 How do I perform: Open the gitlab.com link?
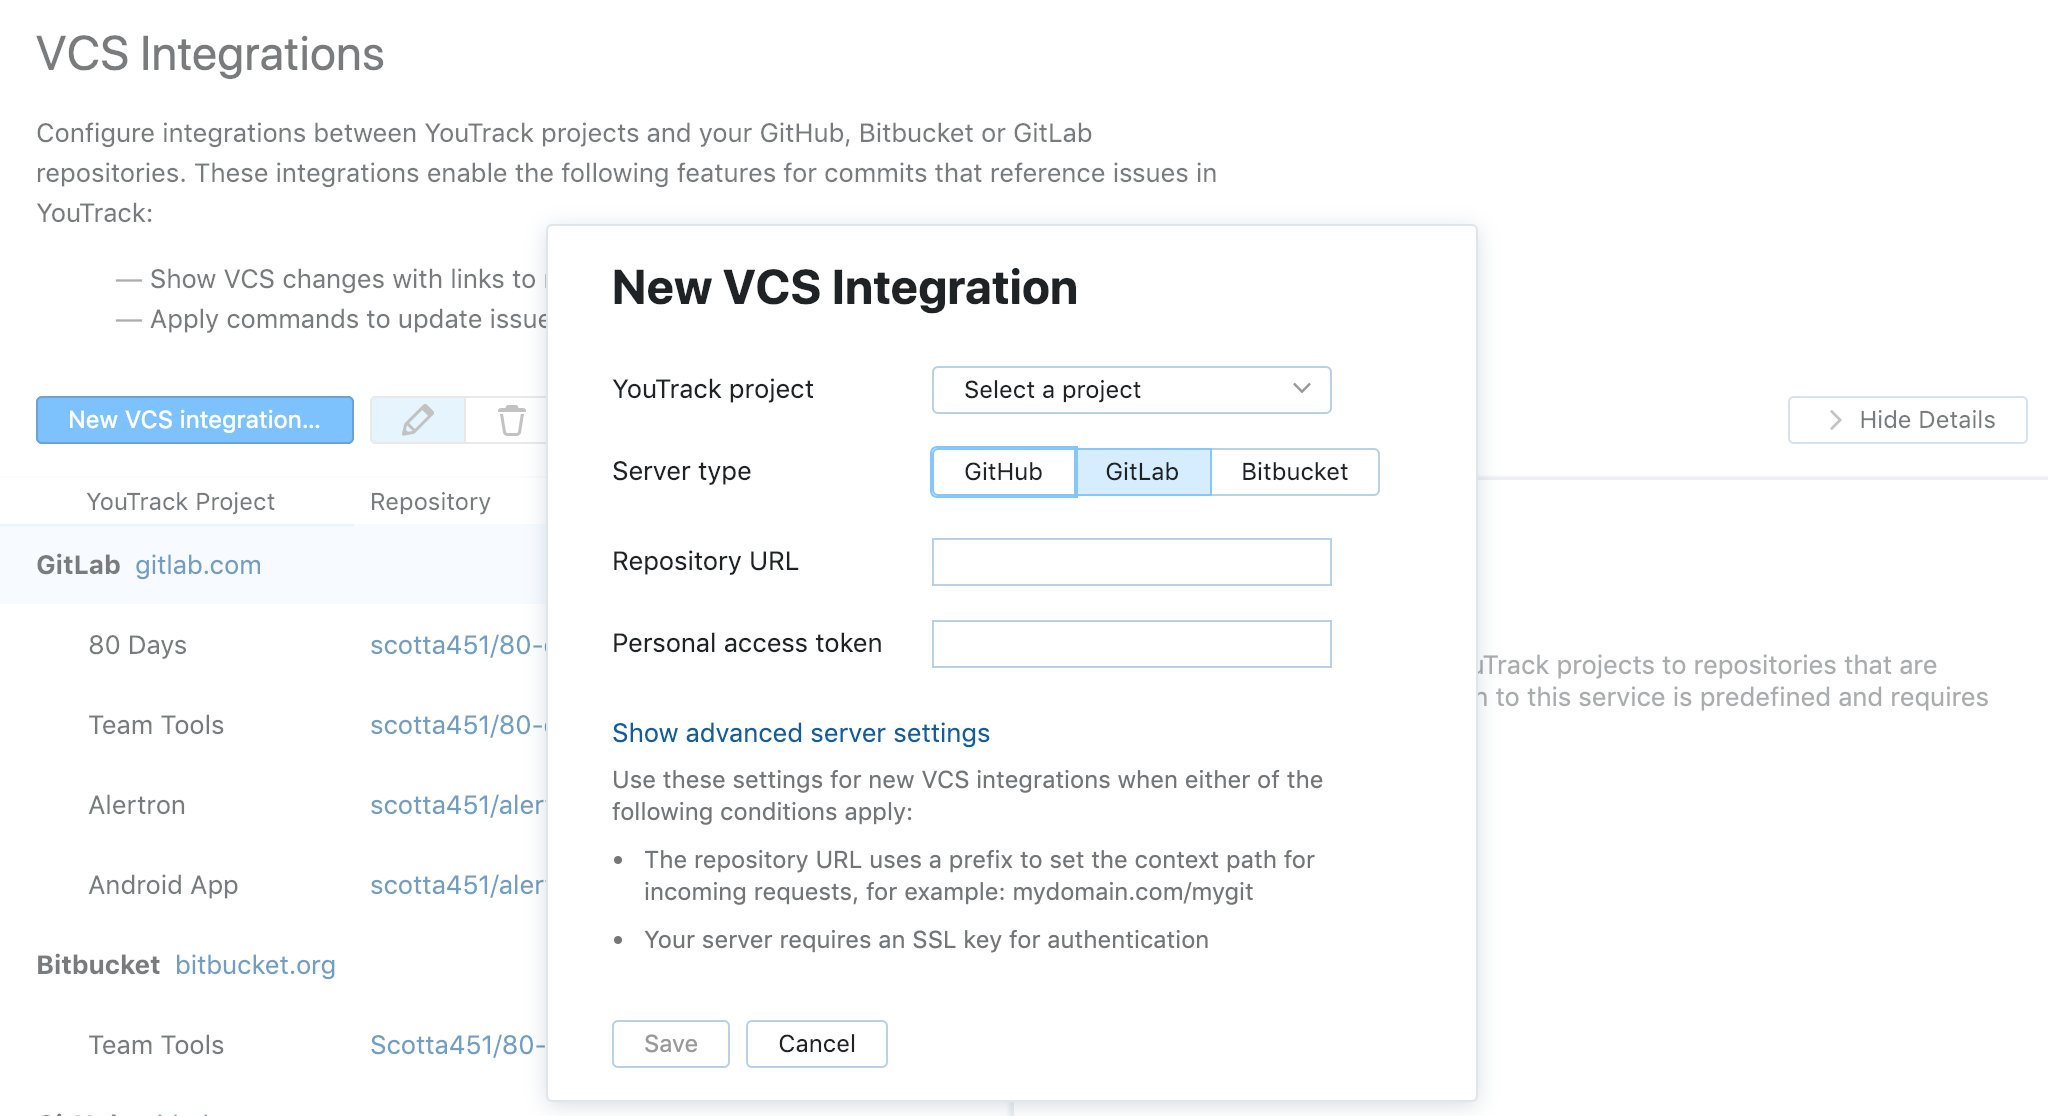tap(198, 565)
